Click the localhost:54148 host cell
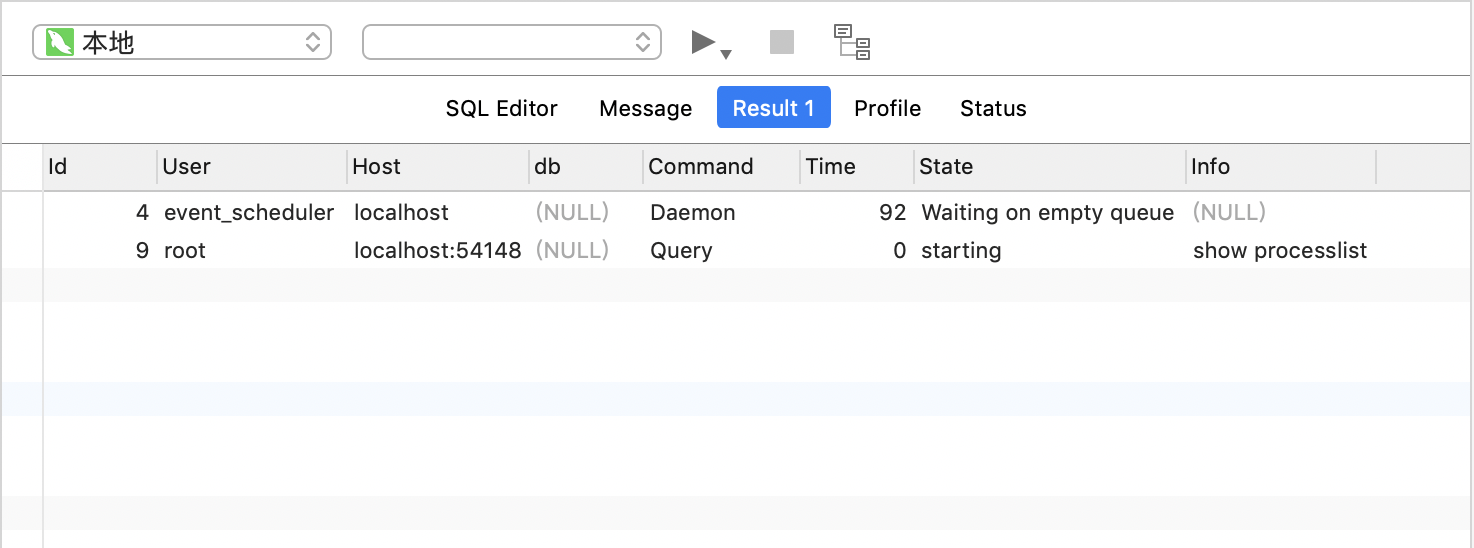This screenshot has width=1474, height=548. [x=438, y=251]
